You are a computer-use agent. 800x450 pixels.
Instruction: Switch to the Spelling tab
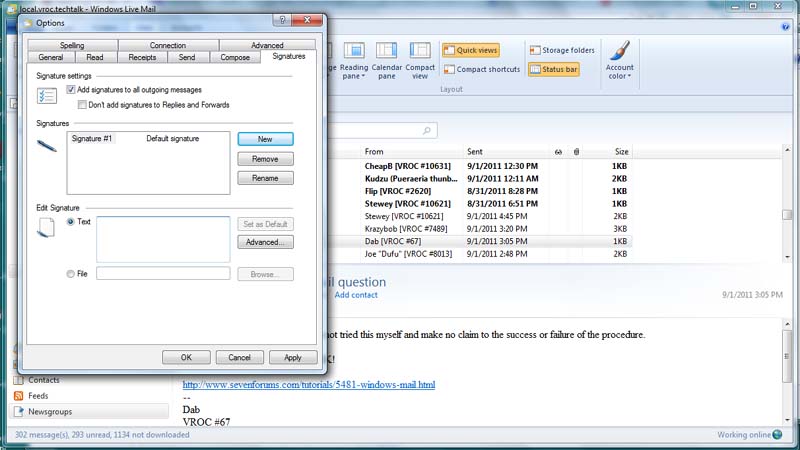(72, 45)
